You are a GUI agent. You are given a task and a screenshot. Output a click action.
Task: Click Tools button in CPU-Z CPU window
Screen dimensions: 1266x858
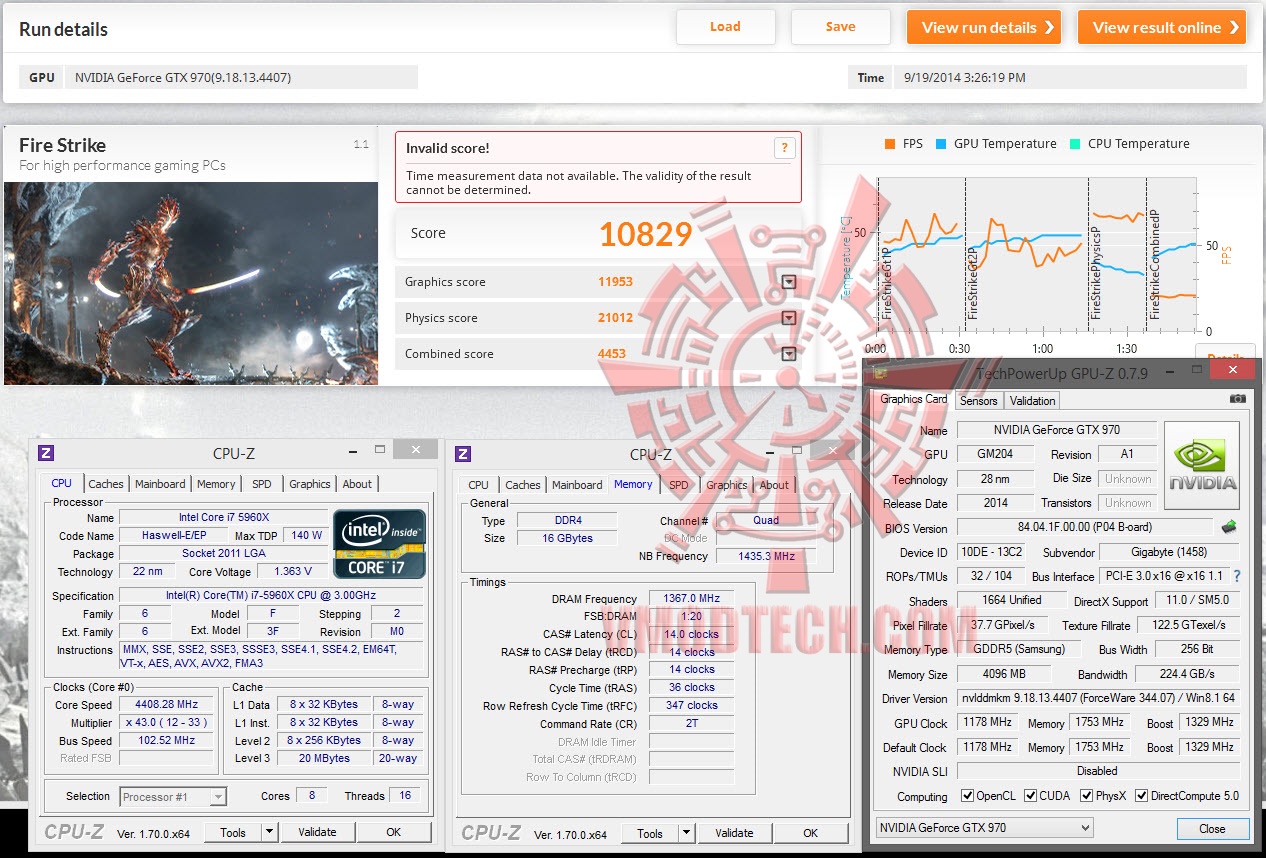tap(233, 832)
